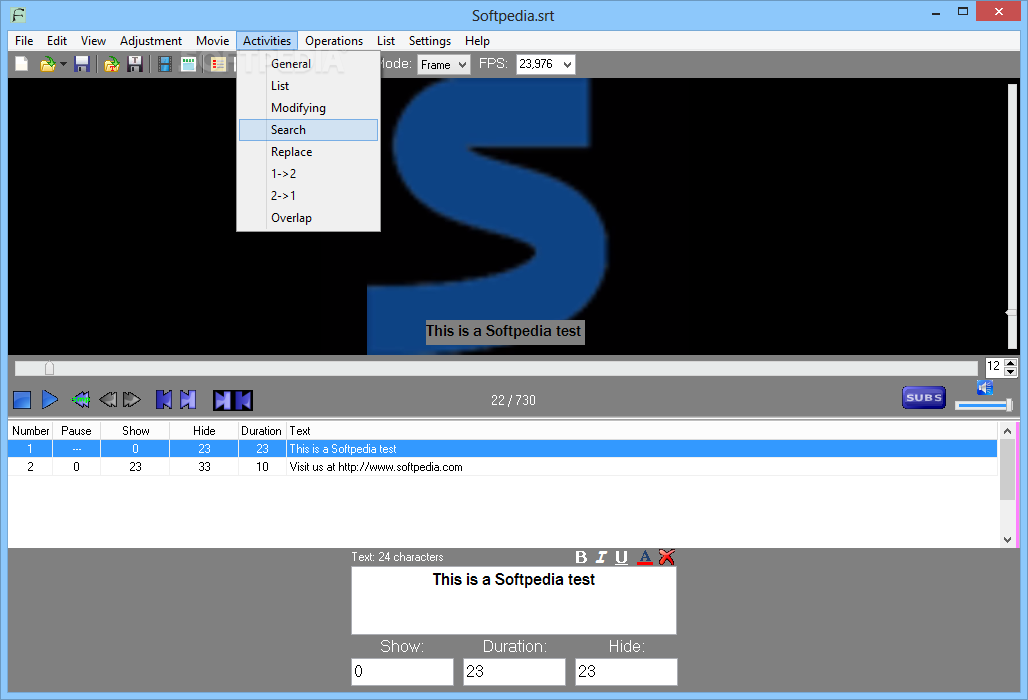Screen dimensions: 1028x700
Task: Open the Edit menu
Action: pos(57,41)
